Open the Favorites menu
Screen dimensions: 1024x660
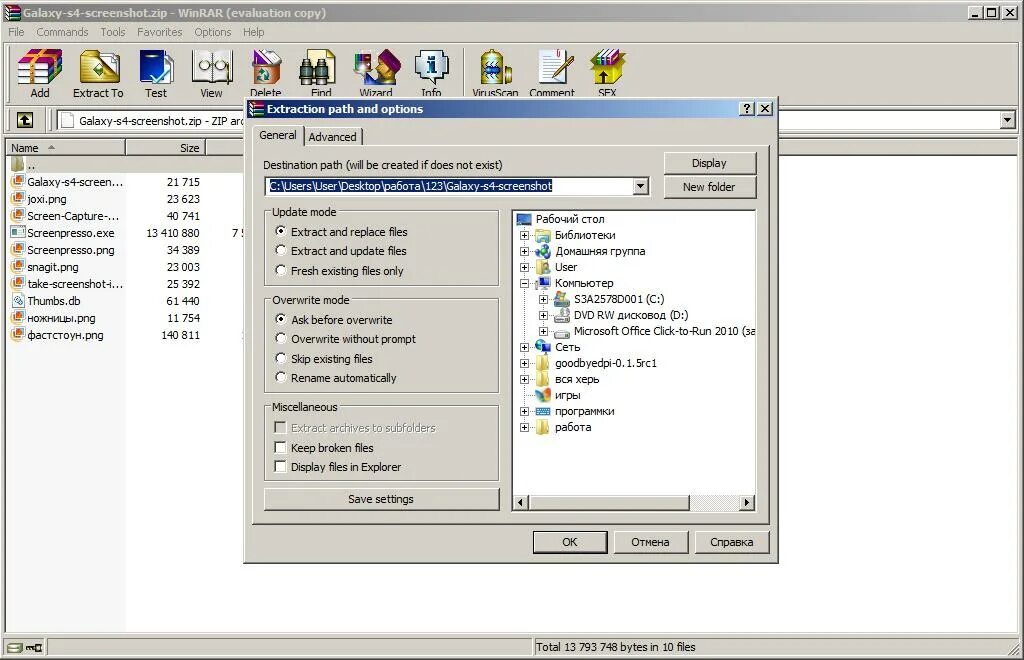pyautogui.click(x=159, y=31)
